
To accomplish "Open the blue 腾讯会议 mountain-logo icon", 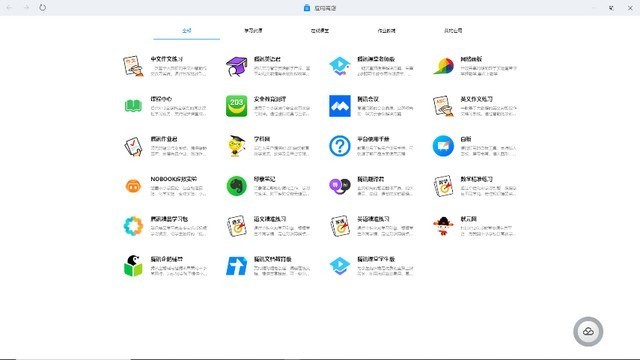I will [x=340, y=106].
